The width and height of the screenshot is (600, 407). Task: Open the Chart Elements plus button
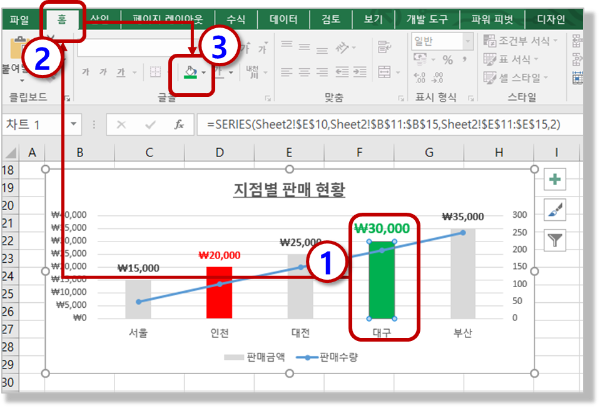tap(555, 179)
